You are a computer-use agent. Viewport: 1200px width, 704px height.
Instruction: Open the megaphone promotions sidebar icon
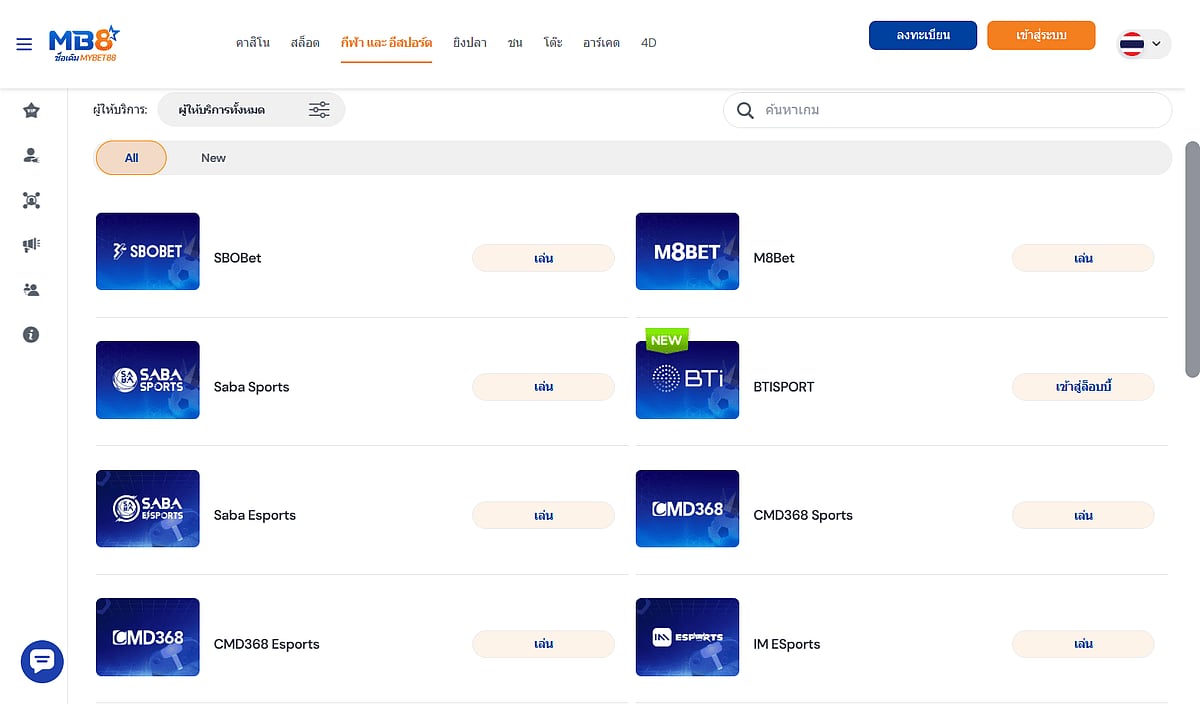(31, 245)
